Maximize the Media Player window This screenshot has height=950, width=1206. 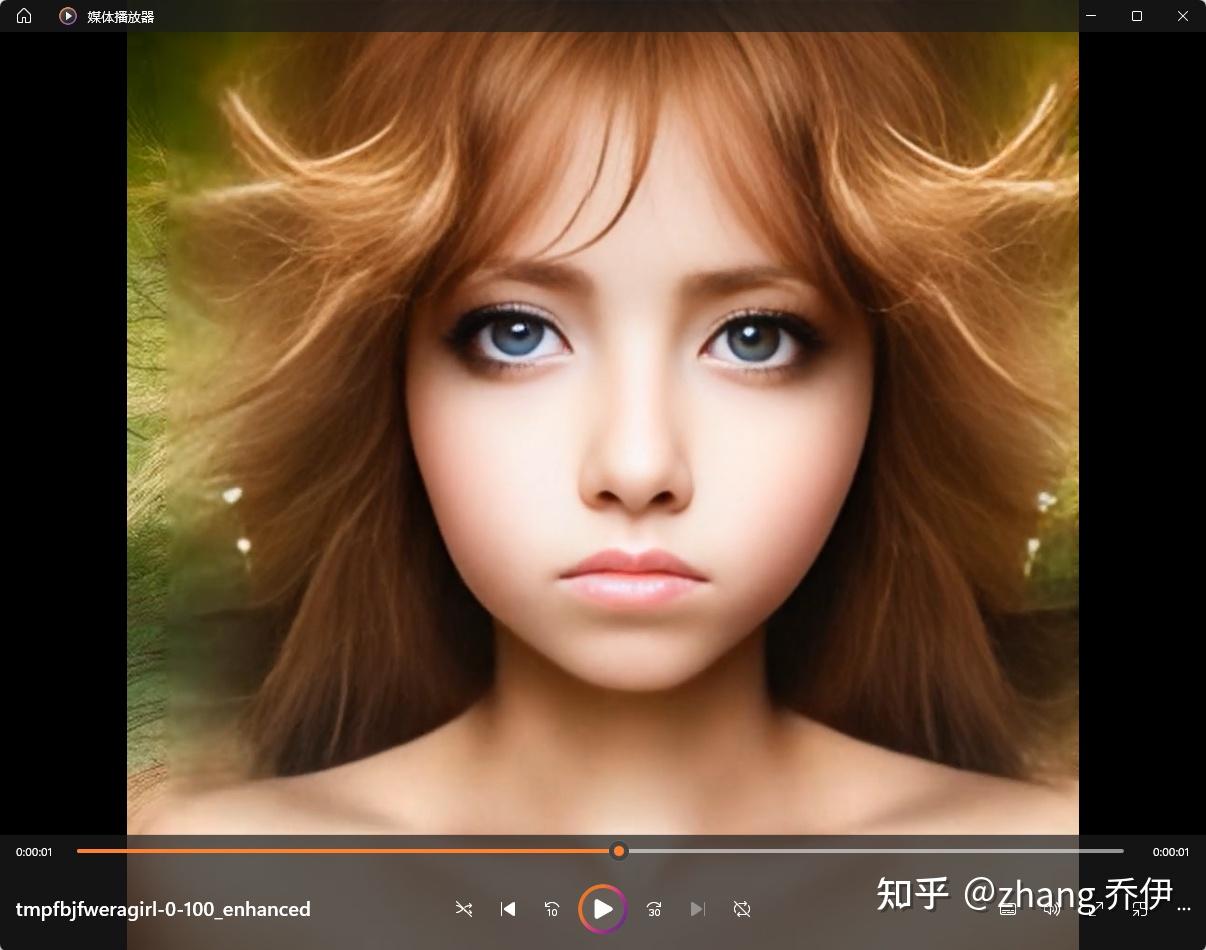[1137, 16]
